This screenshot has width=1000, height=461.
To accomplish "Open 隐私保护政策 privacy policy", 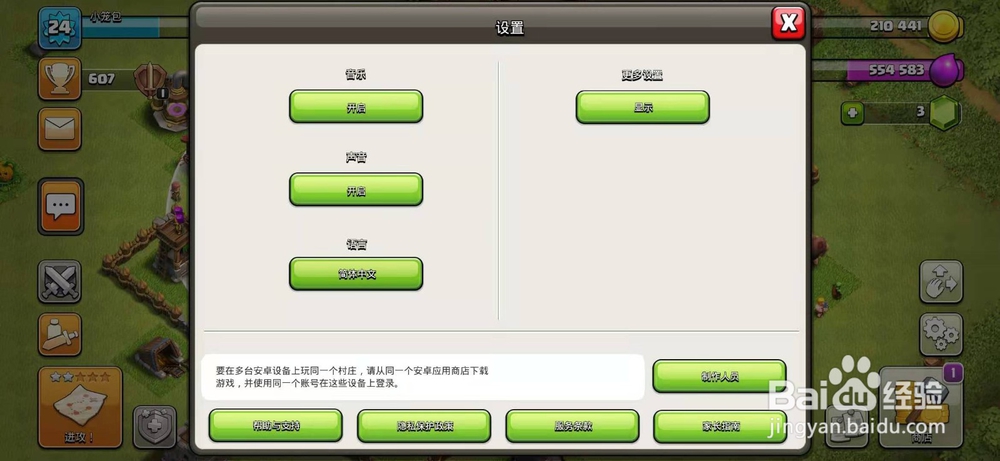I will coord(424,425).
